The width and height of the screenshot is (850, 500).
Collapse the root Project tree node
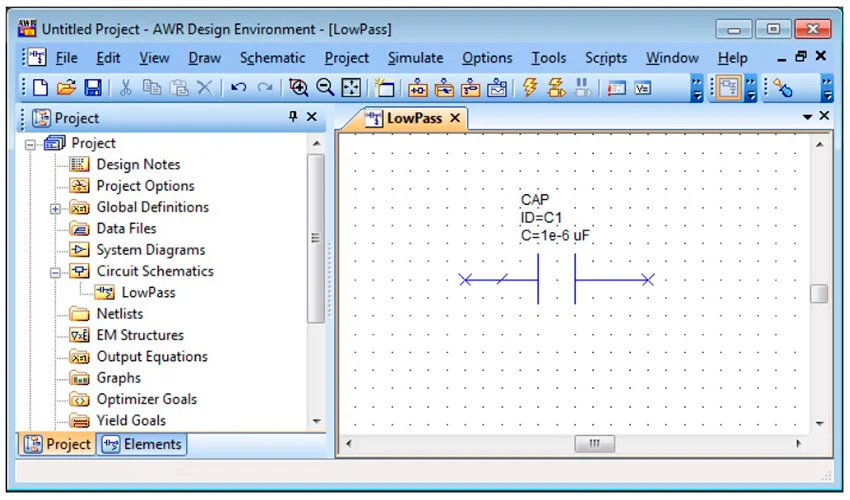pyautogui.click(x=32, y=144)
